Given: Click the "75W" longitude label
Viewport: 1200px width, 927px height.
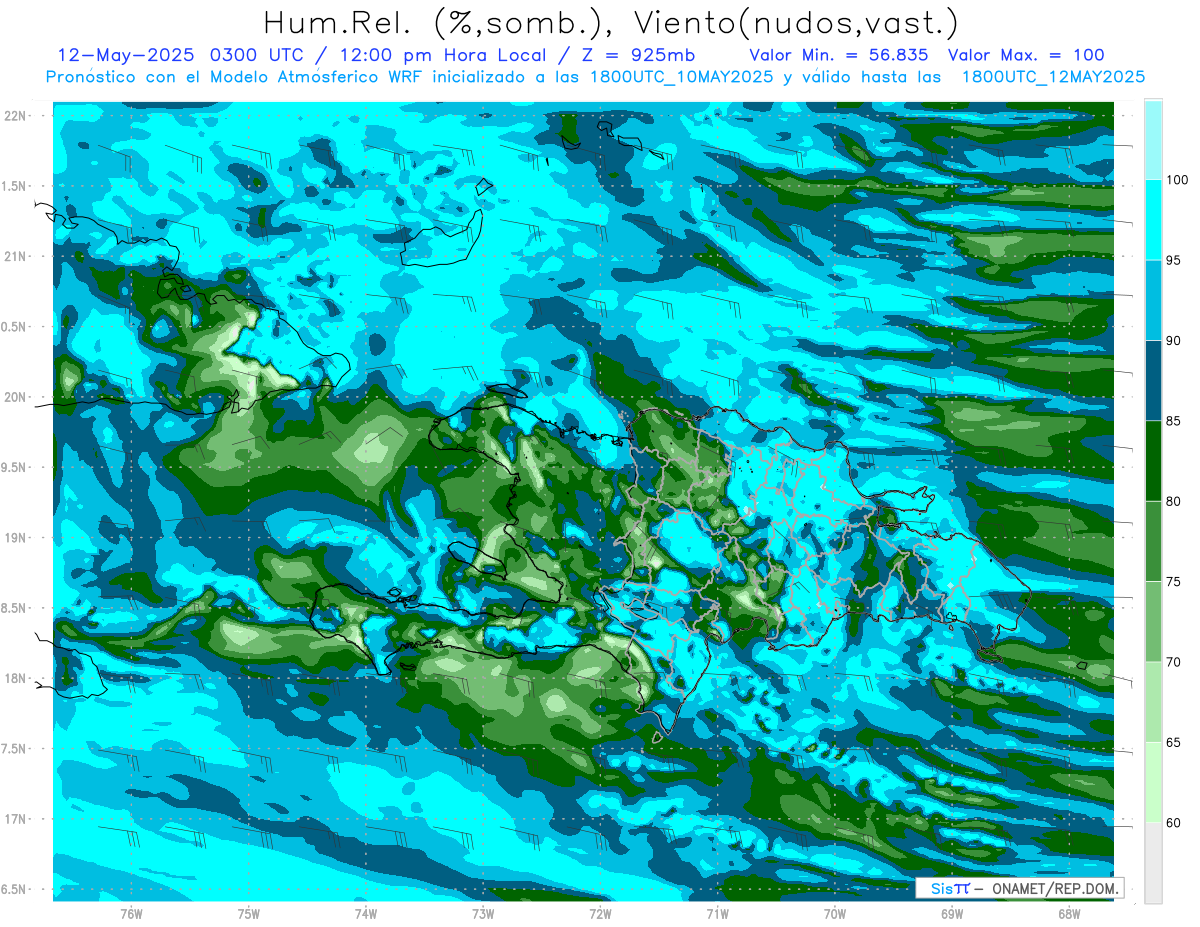Looking at the screenshot, I should point(249,914).
